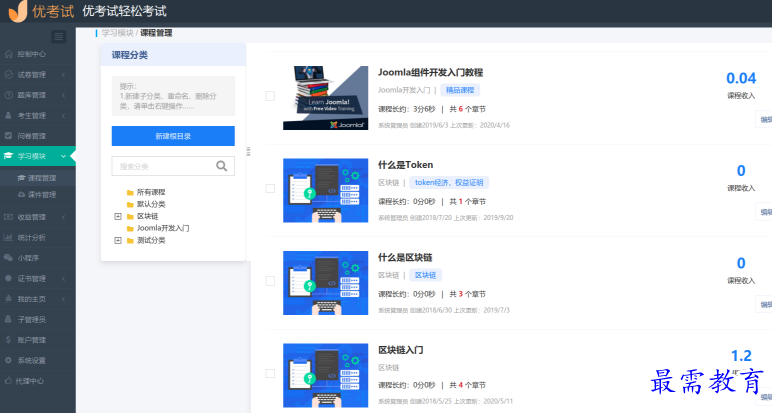Open 问卷管理 via its checkbox icon

(x=8, y=136)
